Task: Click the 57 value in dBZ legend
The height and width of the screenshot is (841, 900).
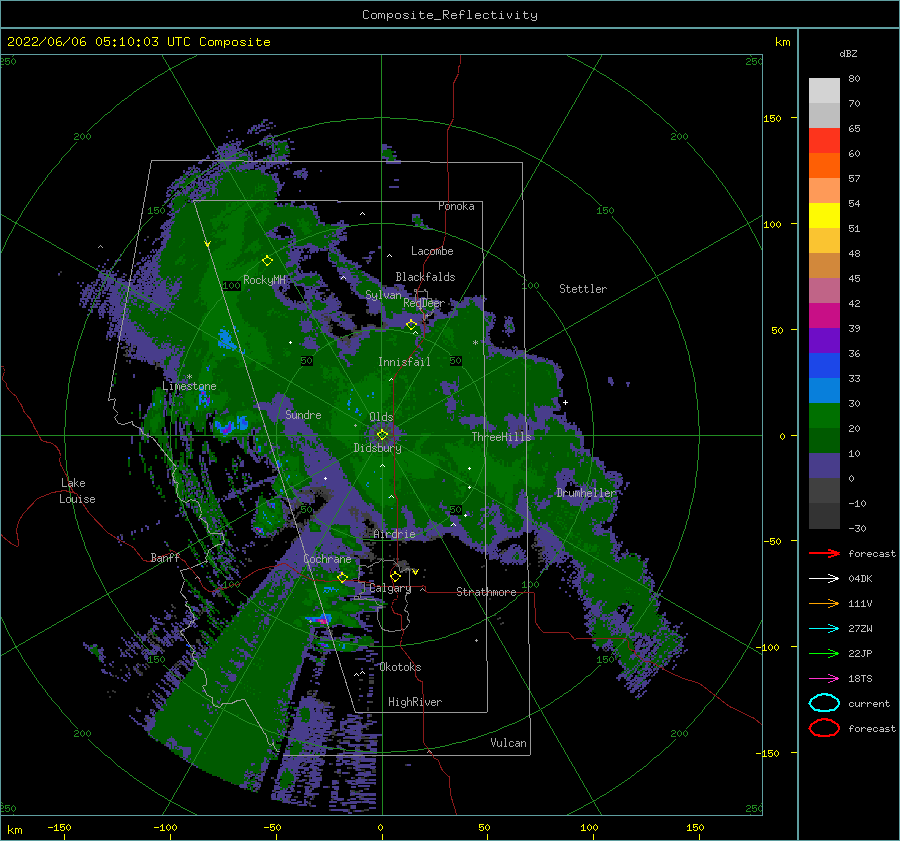Action: 854,179
